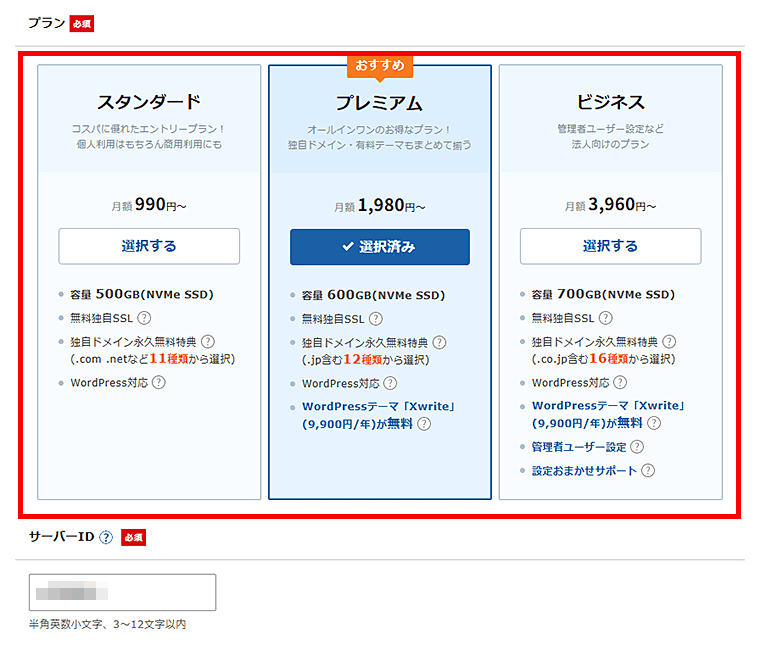Screen dimensions: 760x645
Task: Click help icon beside Standard plan's 独自ドメイン永久無料特典
Action: pos(208,342)
